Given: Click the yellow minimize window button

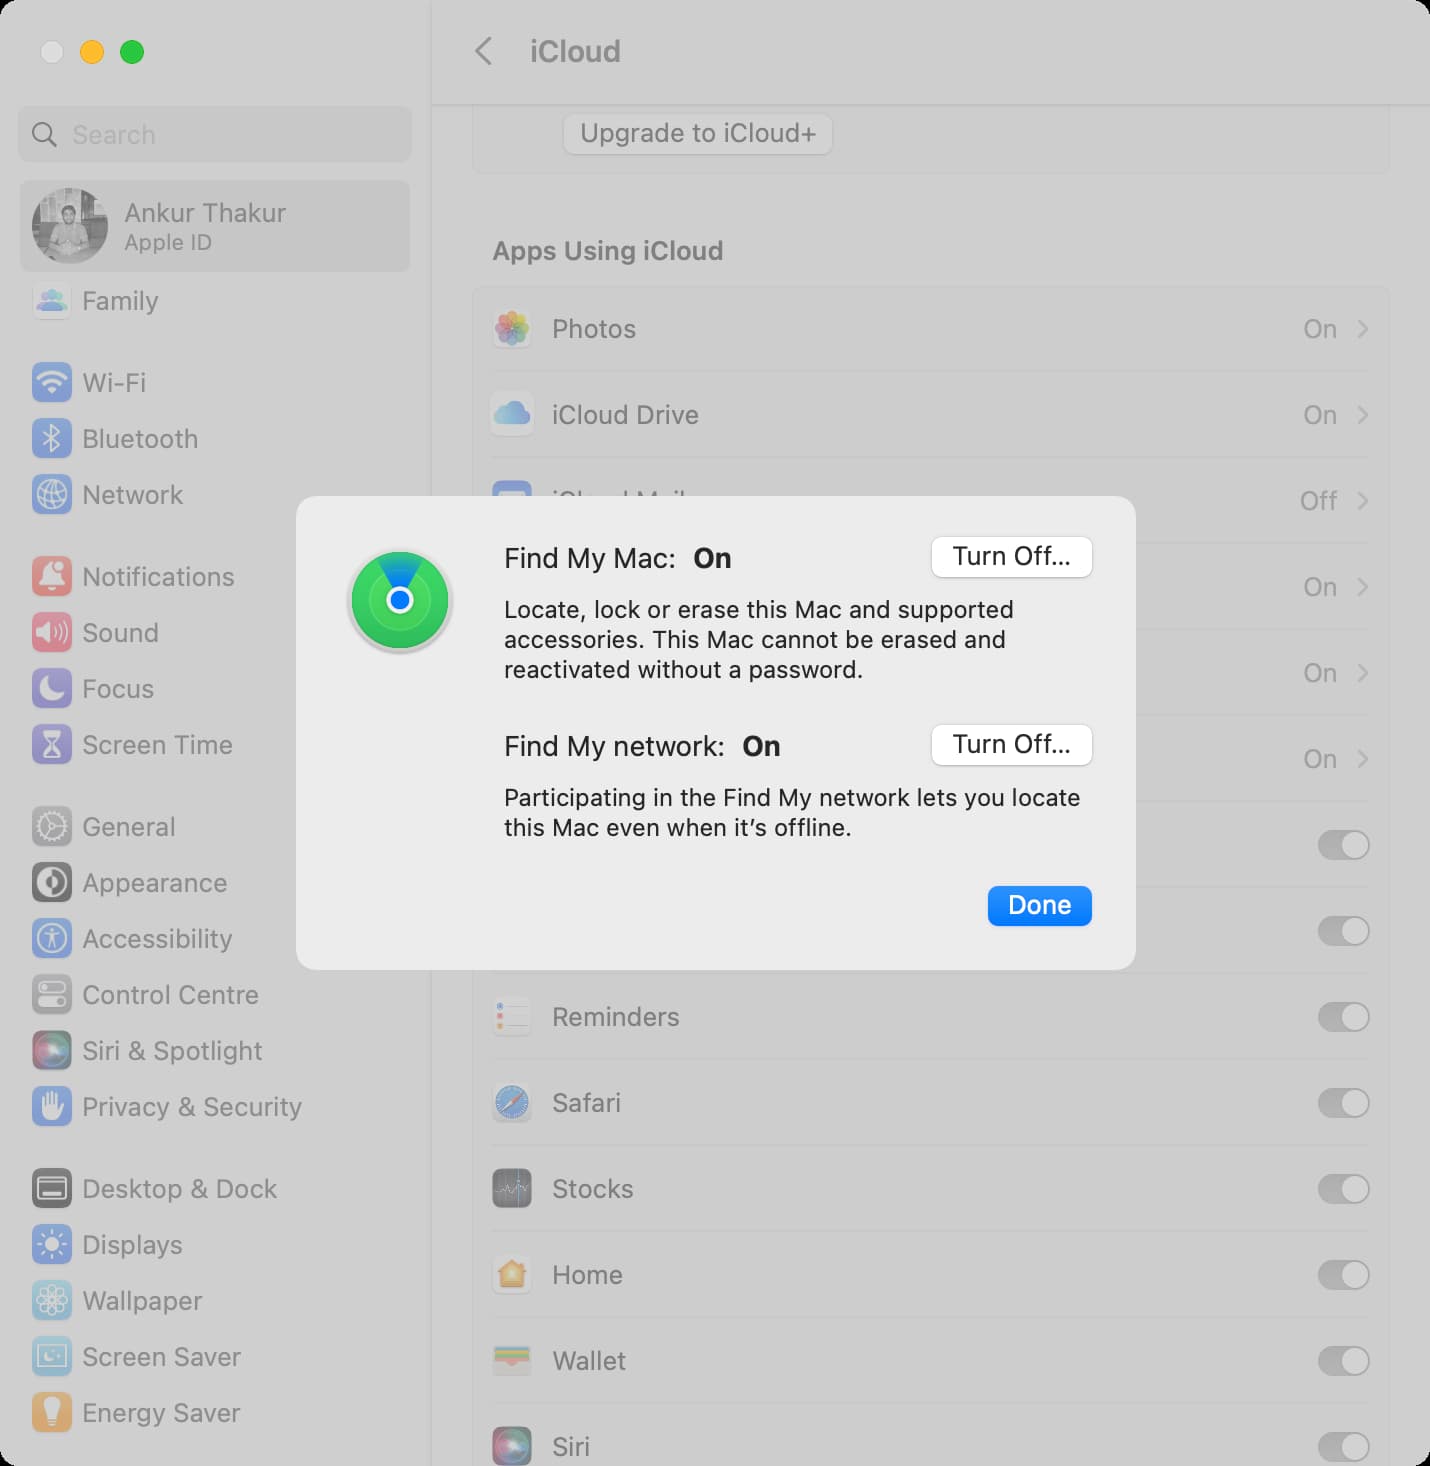Looking at the screenshot, I should [x=92, y=52].
